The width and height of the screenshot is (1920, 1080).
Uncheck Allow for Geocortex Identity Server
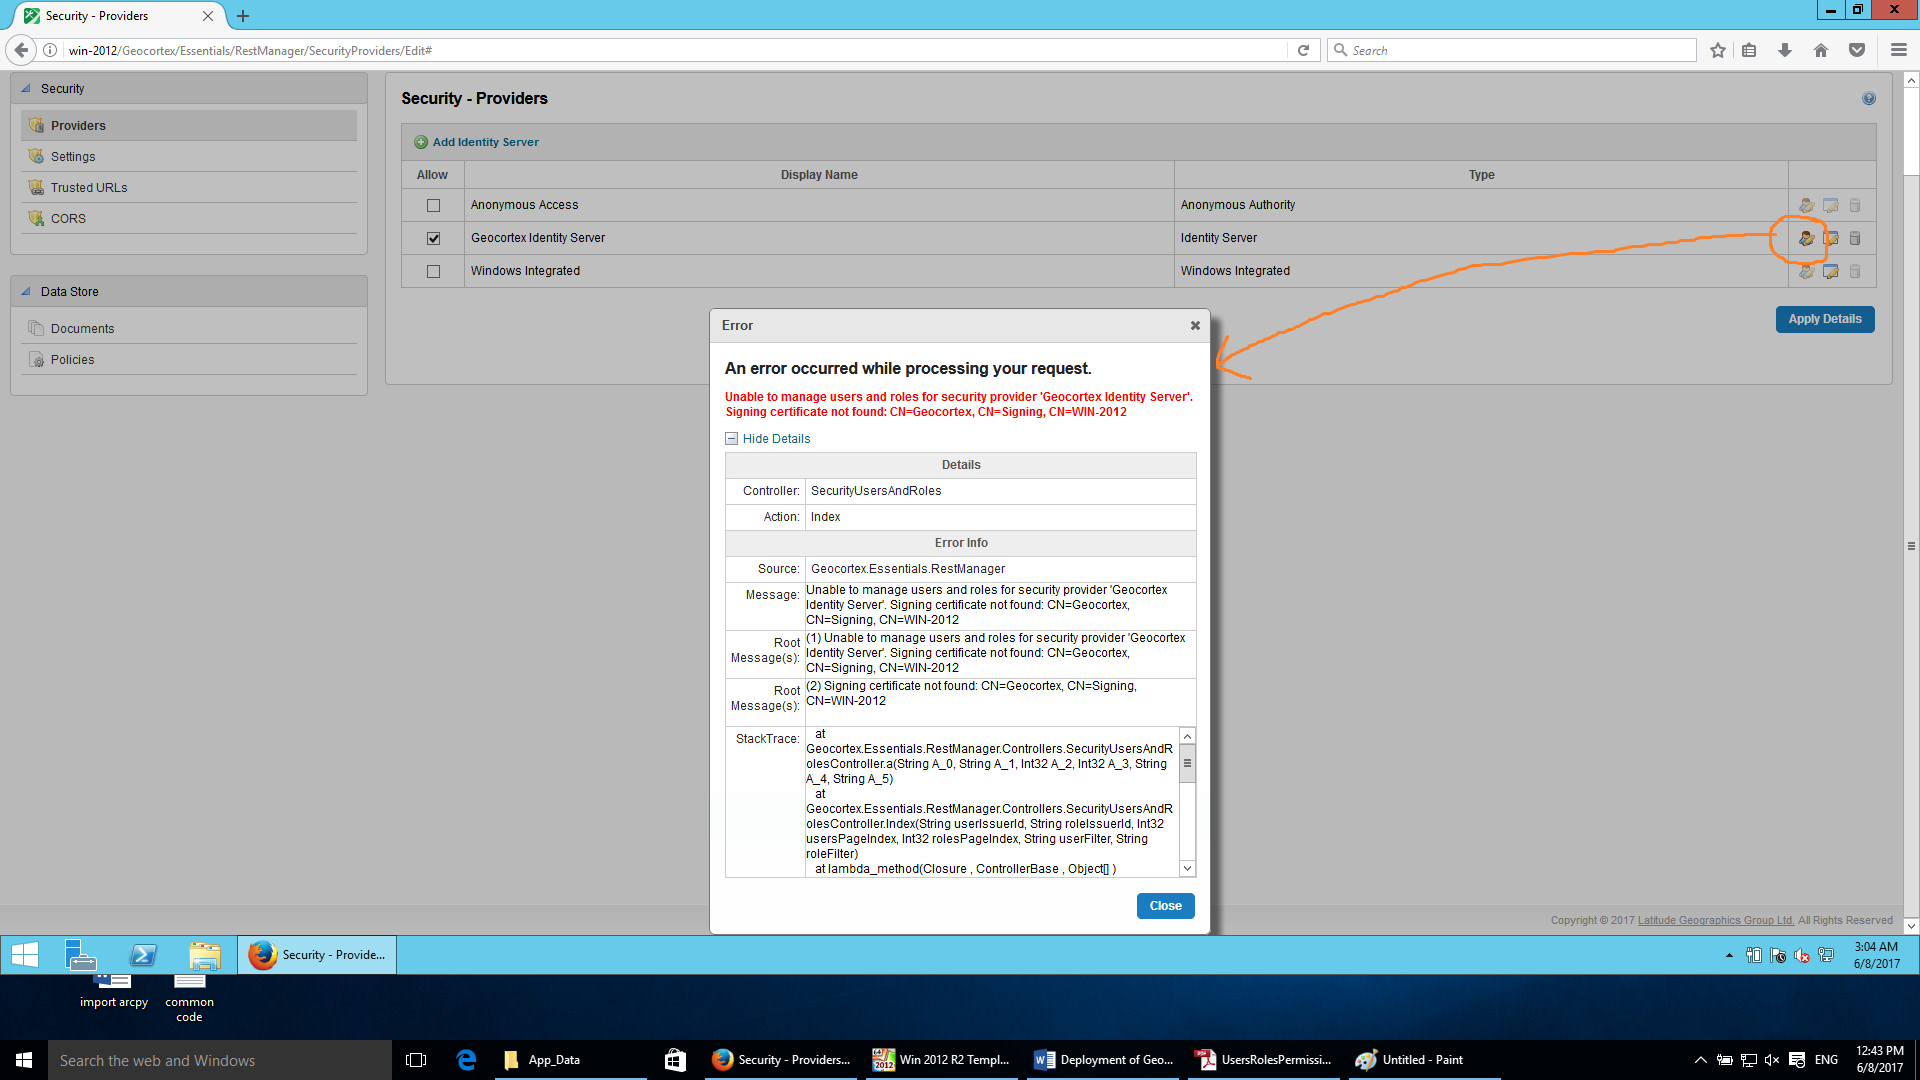tap(433, 238)
